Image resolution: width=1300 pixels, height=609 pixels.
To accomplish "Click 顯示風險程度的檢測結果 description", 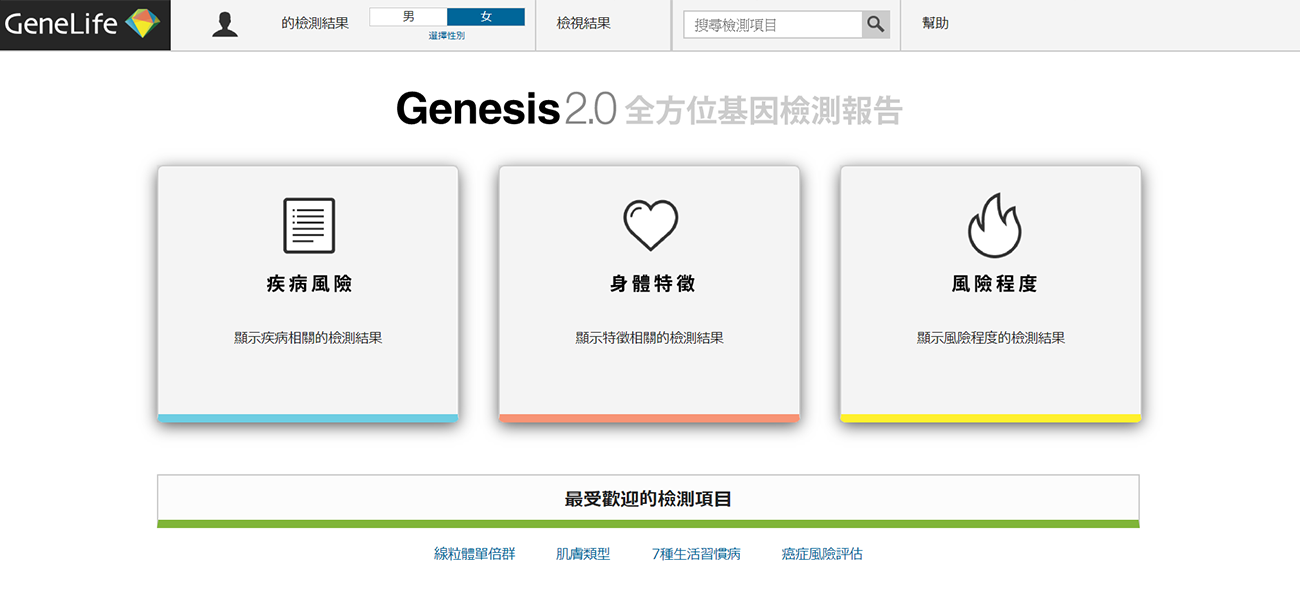I will pyautogui.click(x=991, y=338).
